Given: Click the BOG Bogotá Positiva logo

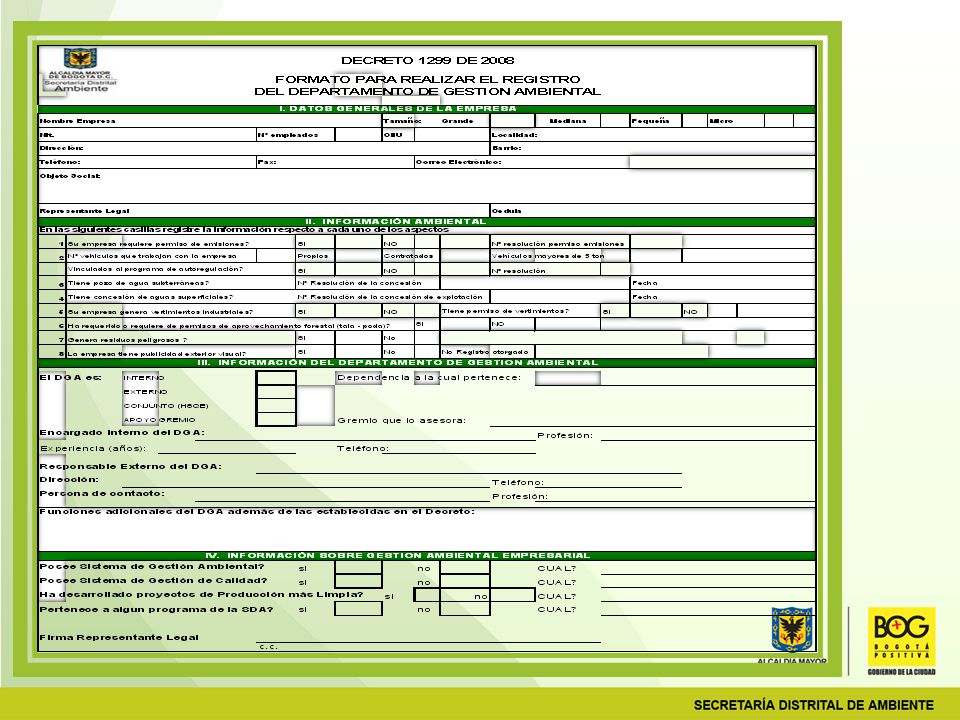Looking at the screenshot, I should click(901, 640).
